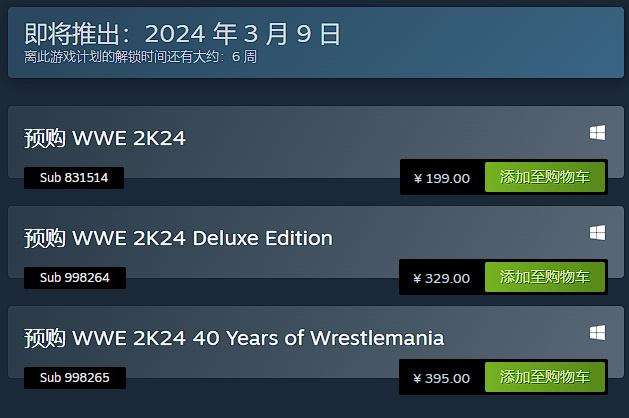Screen dimensions: 629x418
Task: Click the 2024 年 3 月 9 日 release date
Action: 243,33
